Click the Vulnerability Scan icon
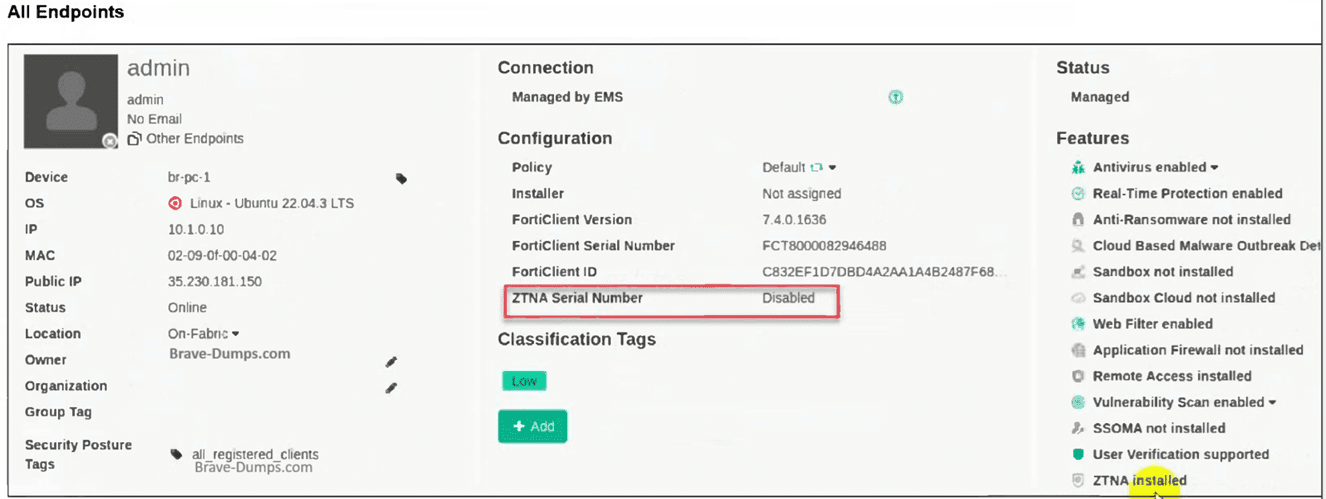The width and height of the screenshot is (1326, 499). point(1078,402)
